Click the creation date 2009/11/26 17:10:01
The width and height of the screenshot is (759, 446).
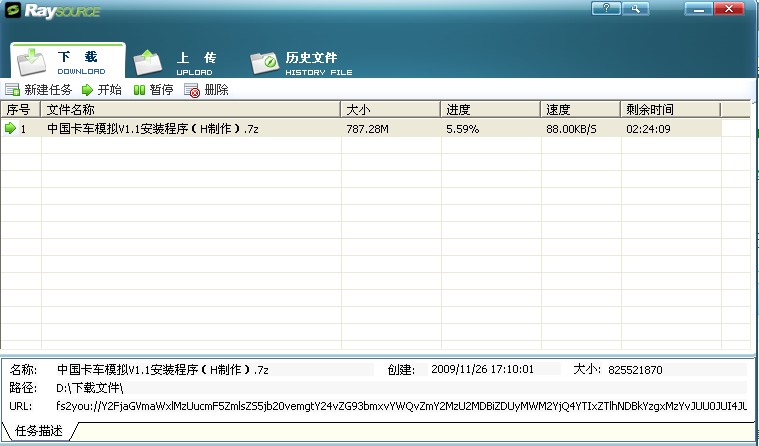coord(482,369)
